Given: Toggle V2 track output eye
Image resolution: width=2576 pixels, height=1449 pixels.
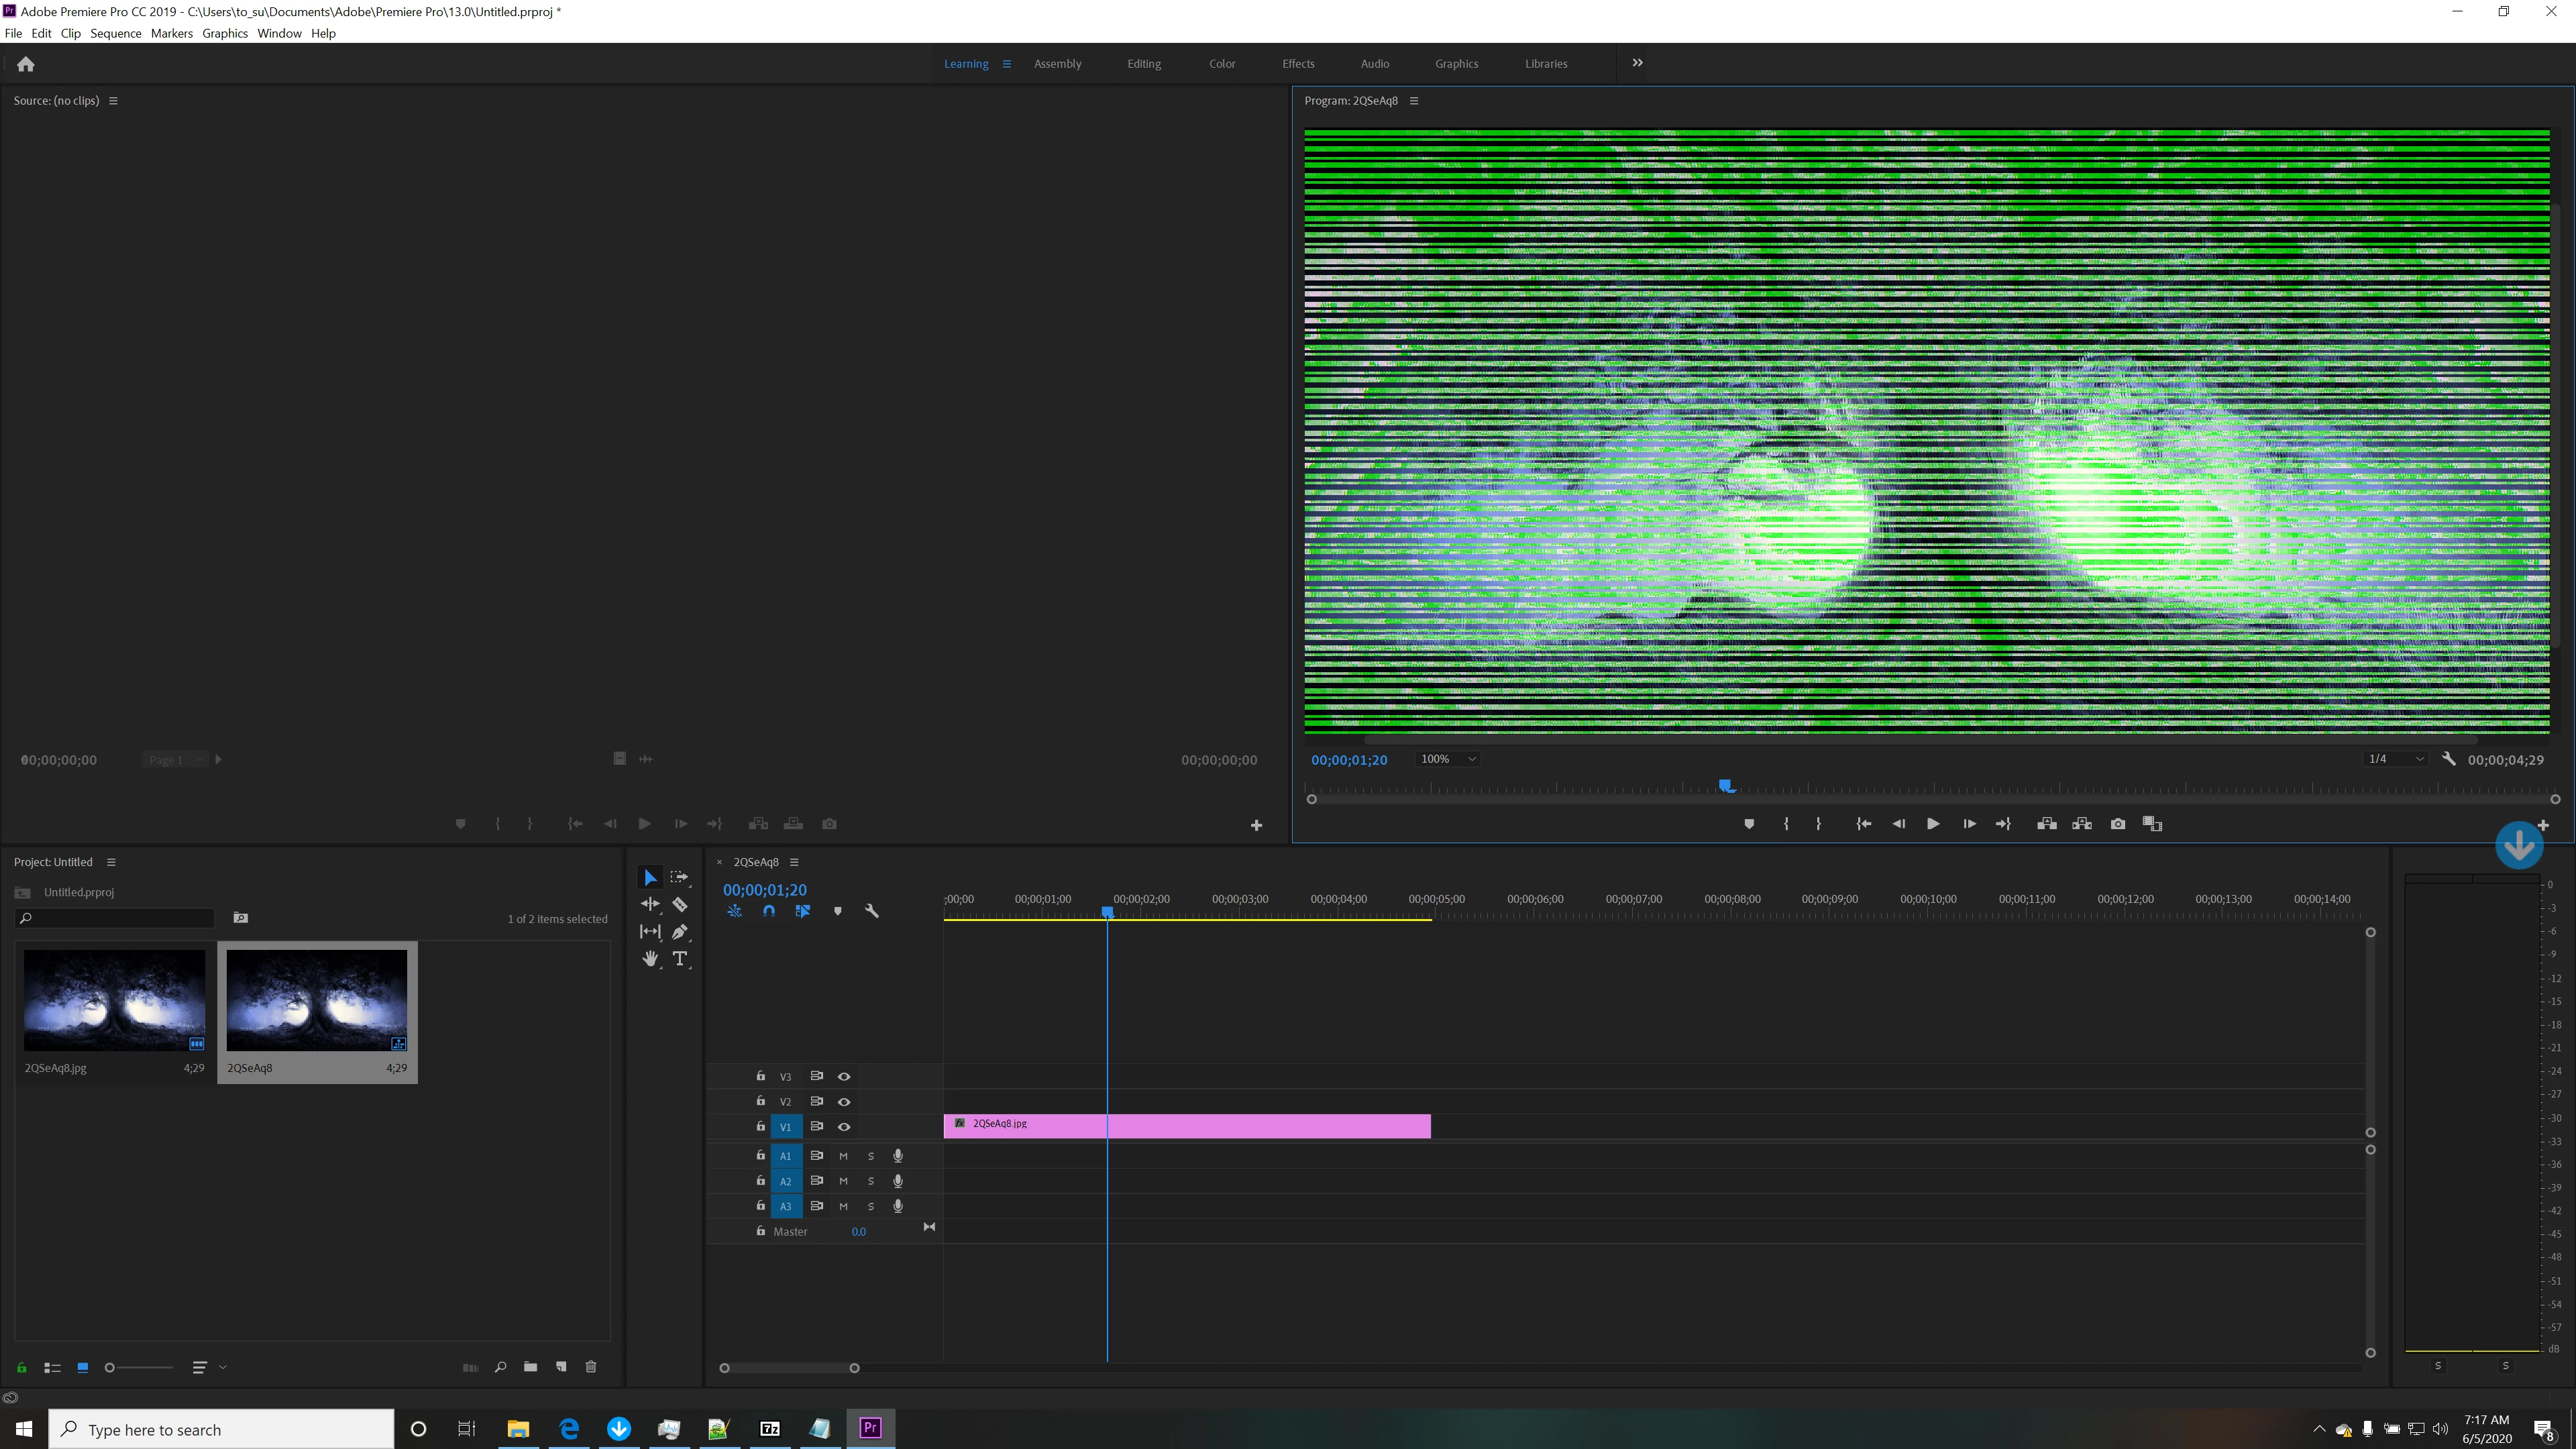Looking at the screenshot, I should point(844,1101).
